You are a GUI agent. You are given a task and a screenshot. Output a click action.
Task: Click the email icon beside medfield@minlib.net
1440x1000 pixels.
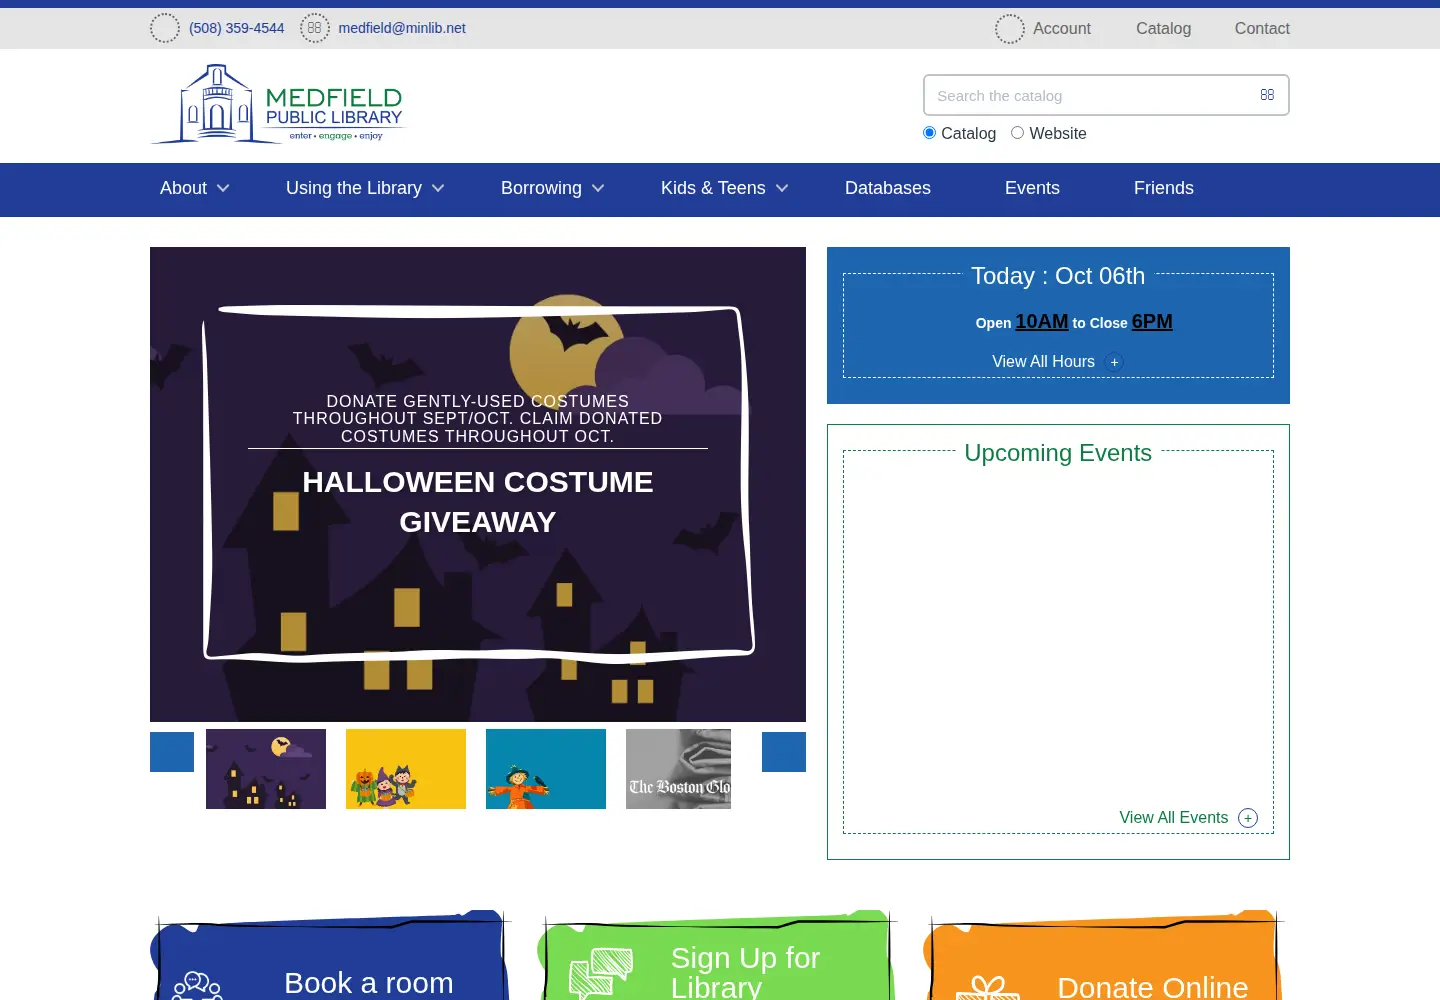click(315, 28)
